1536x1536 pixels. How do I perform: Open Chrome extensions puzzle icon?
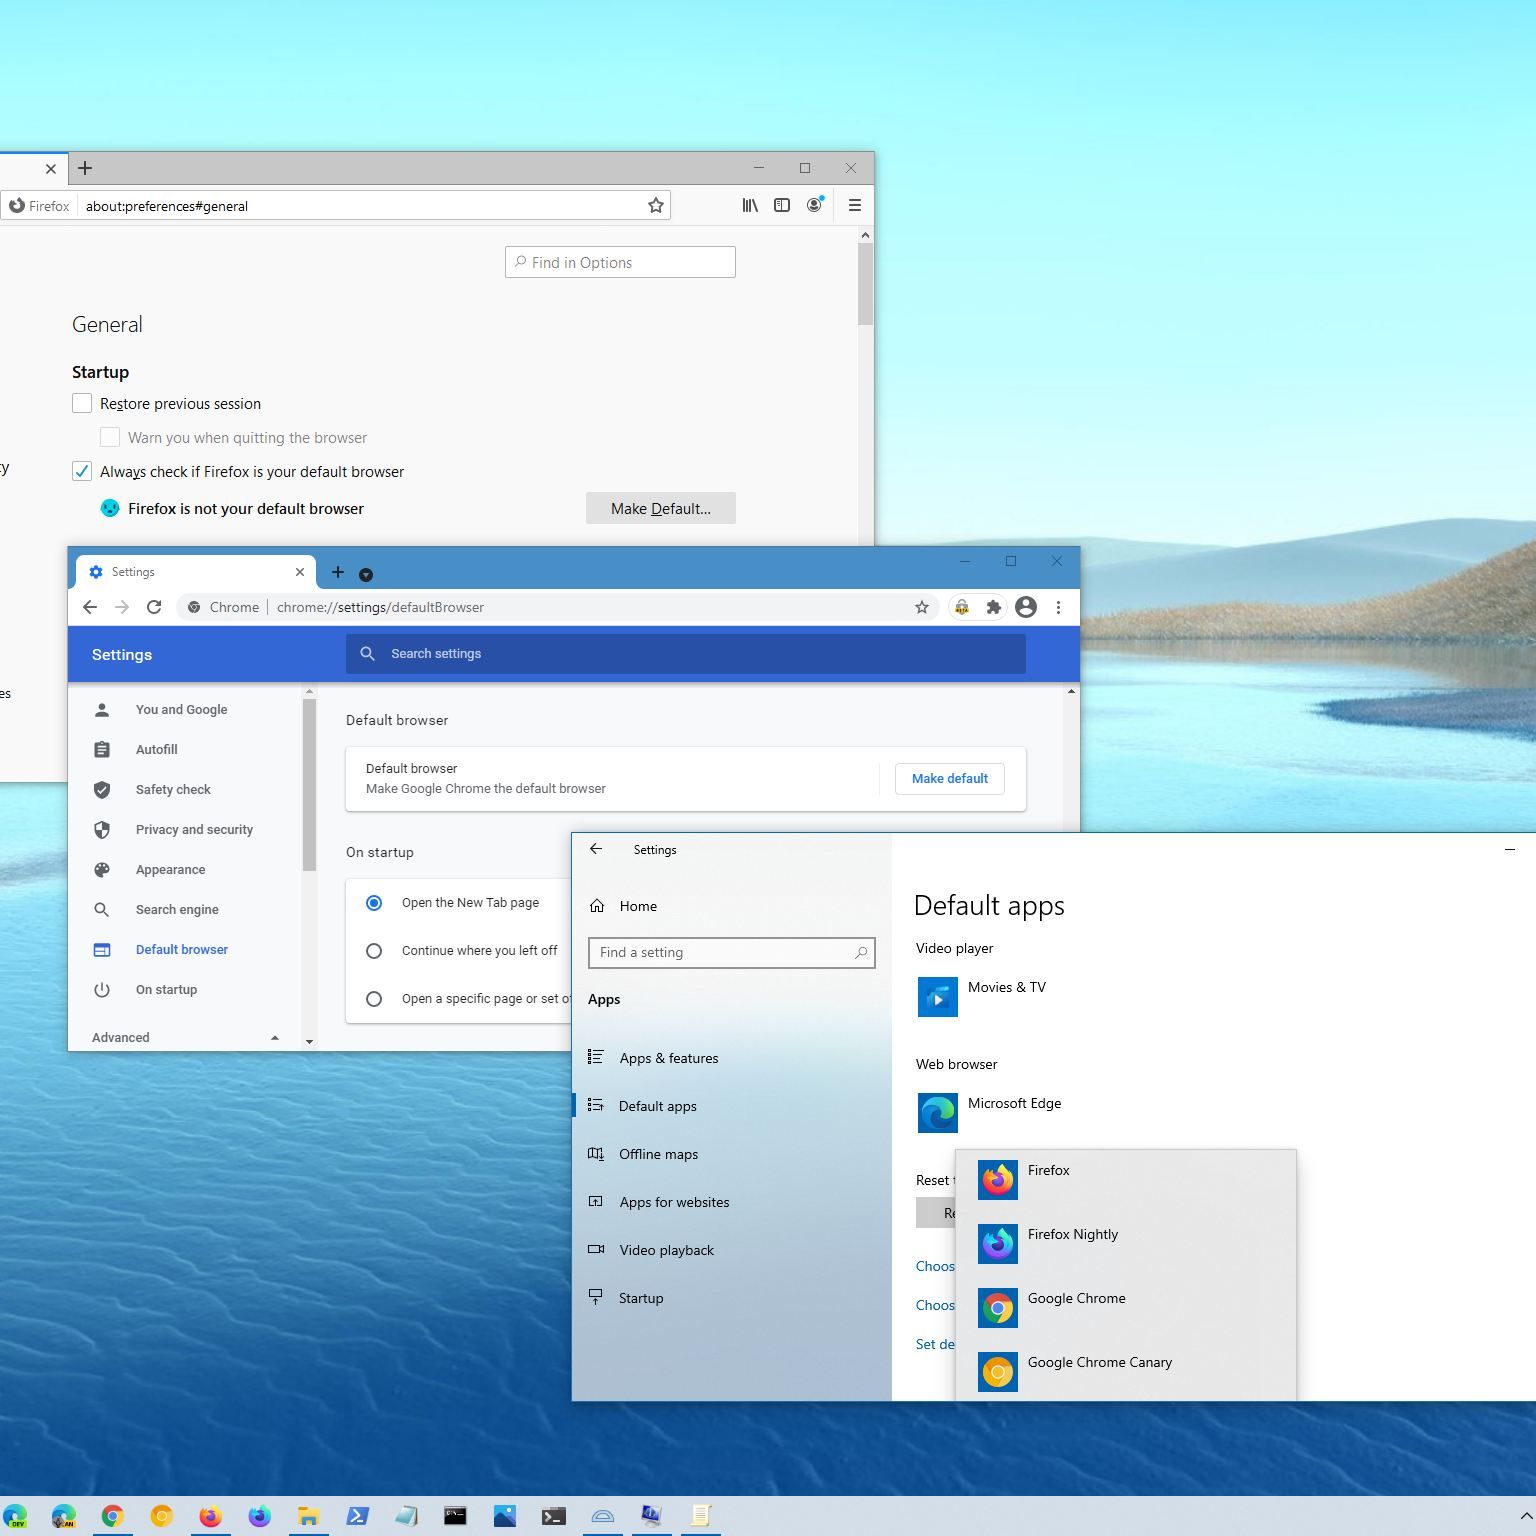tap(993, 607)
